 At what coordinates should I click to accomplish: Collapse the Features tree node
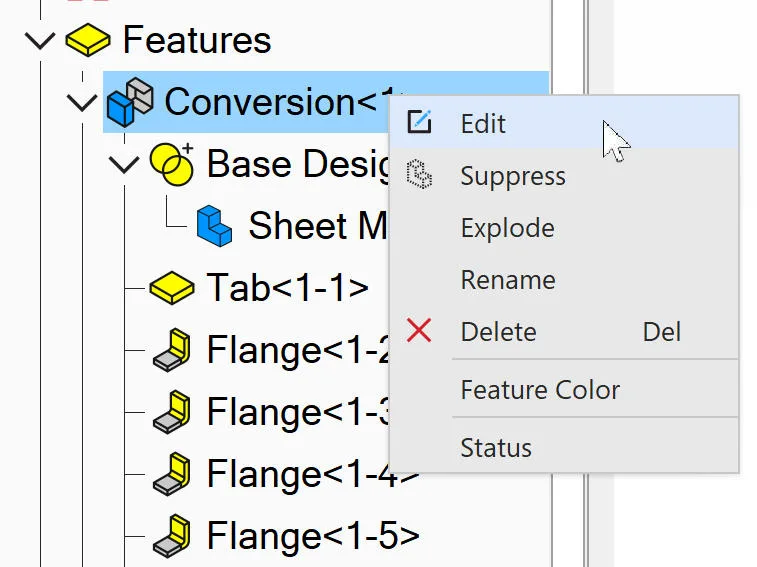click(x=40, y=41)
